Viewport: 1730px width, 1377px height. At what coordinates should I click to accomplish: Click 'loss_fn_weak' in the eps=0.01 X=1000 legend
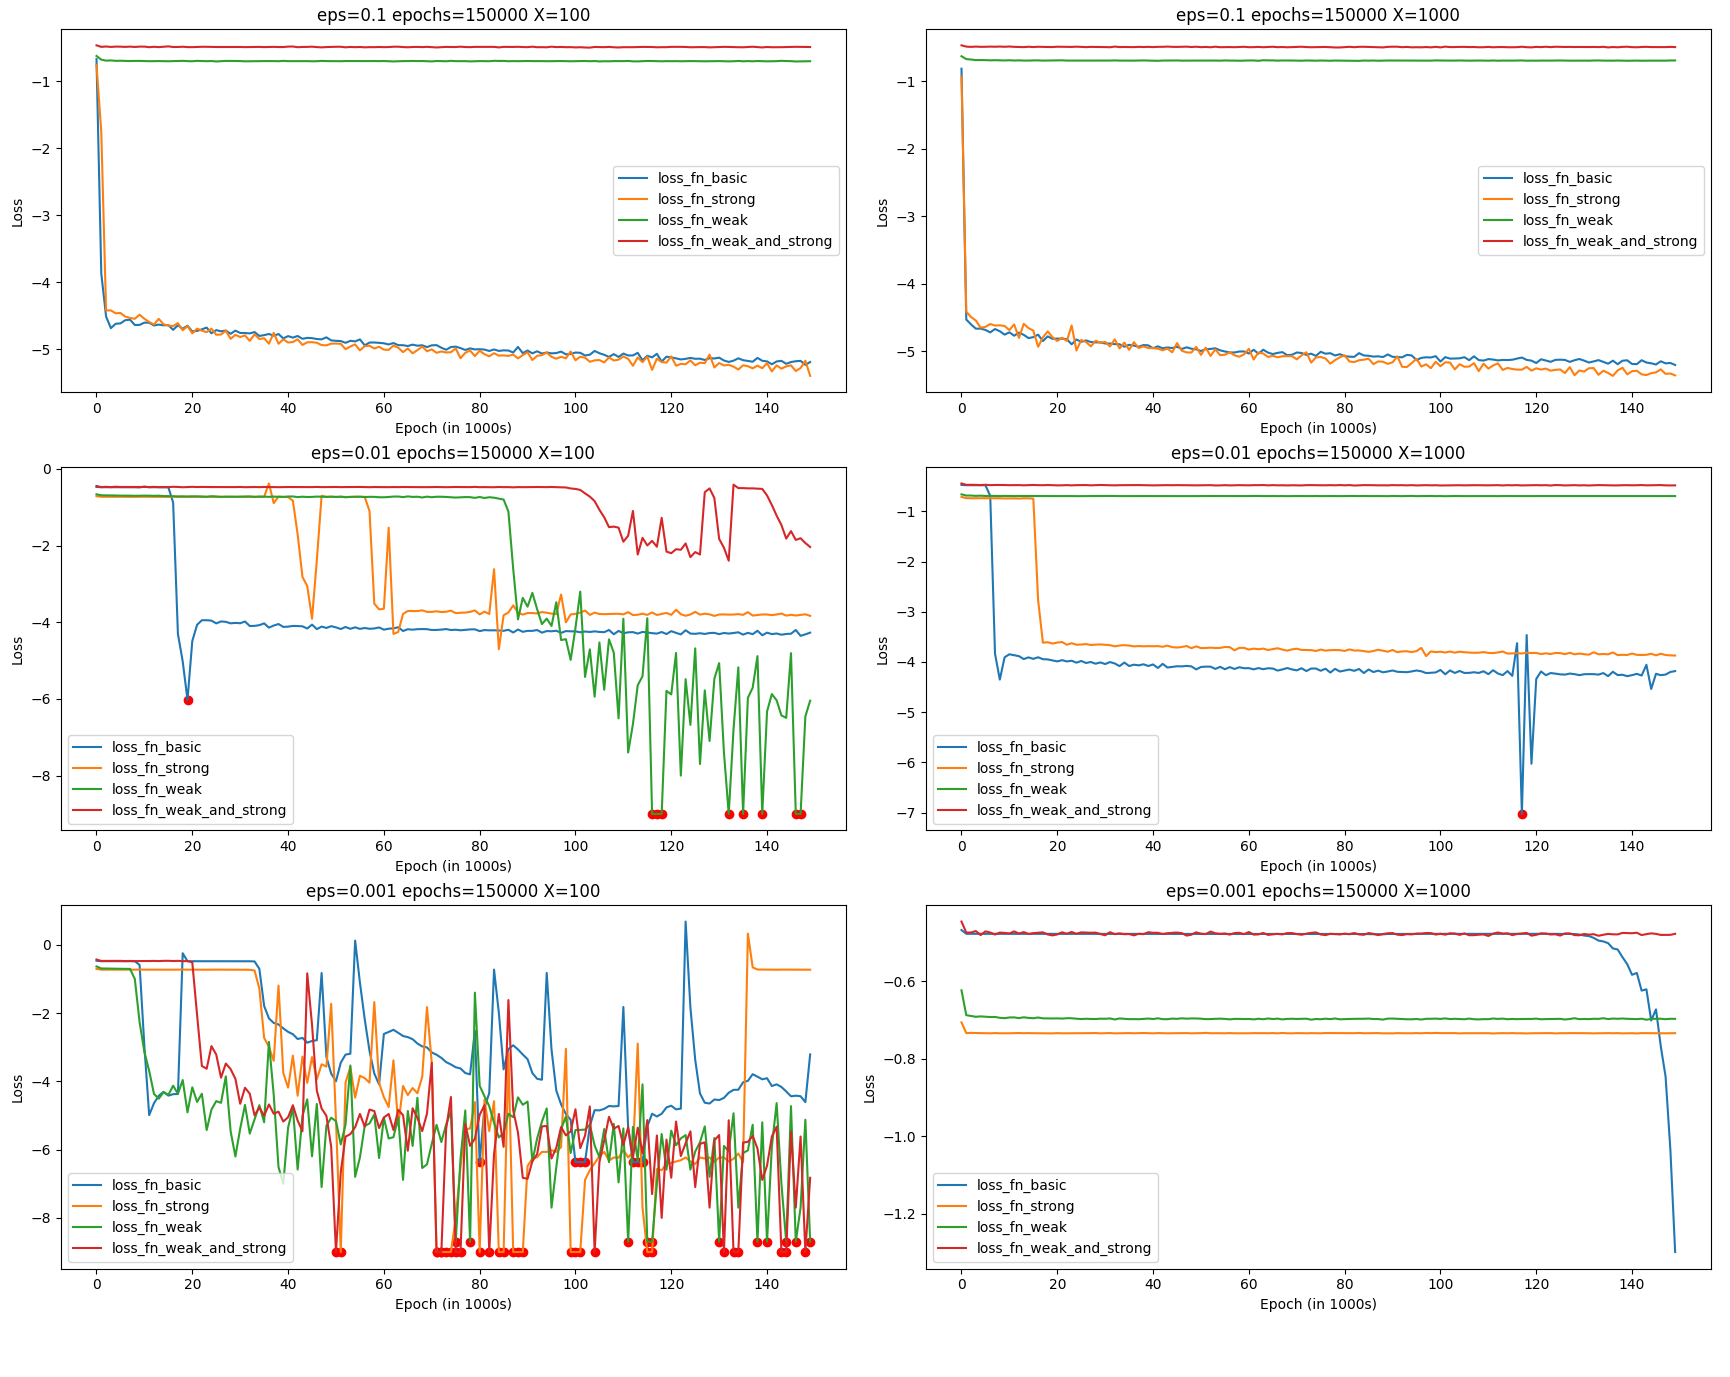[x=1021, y=789]
